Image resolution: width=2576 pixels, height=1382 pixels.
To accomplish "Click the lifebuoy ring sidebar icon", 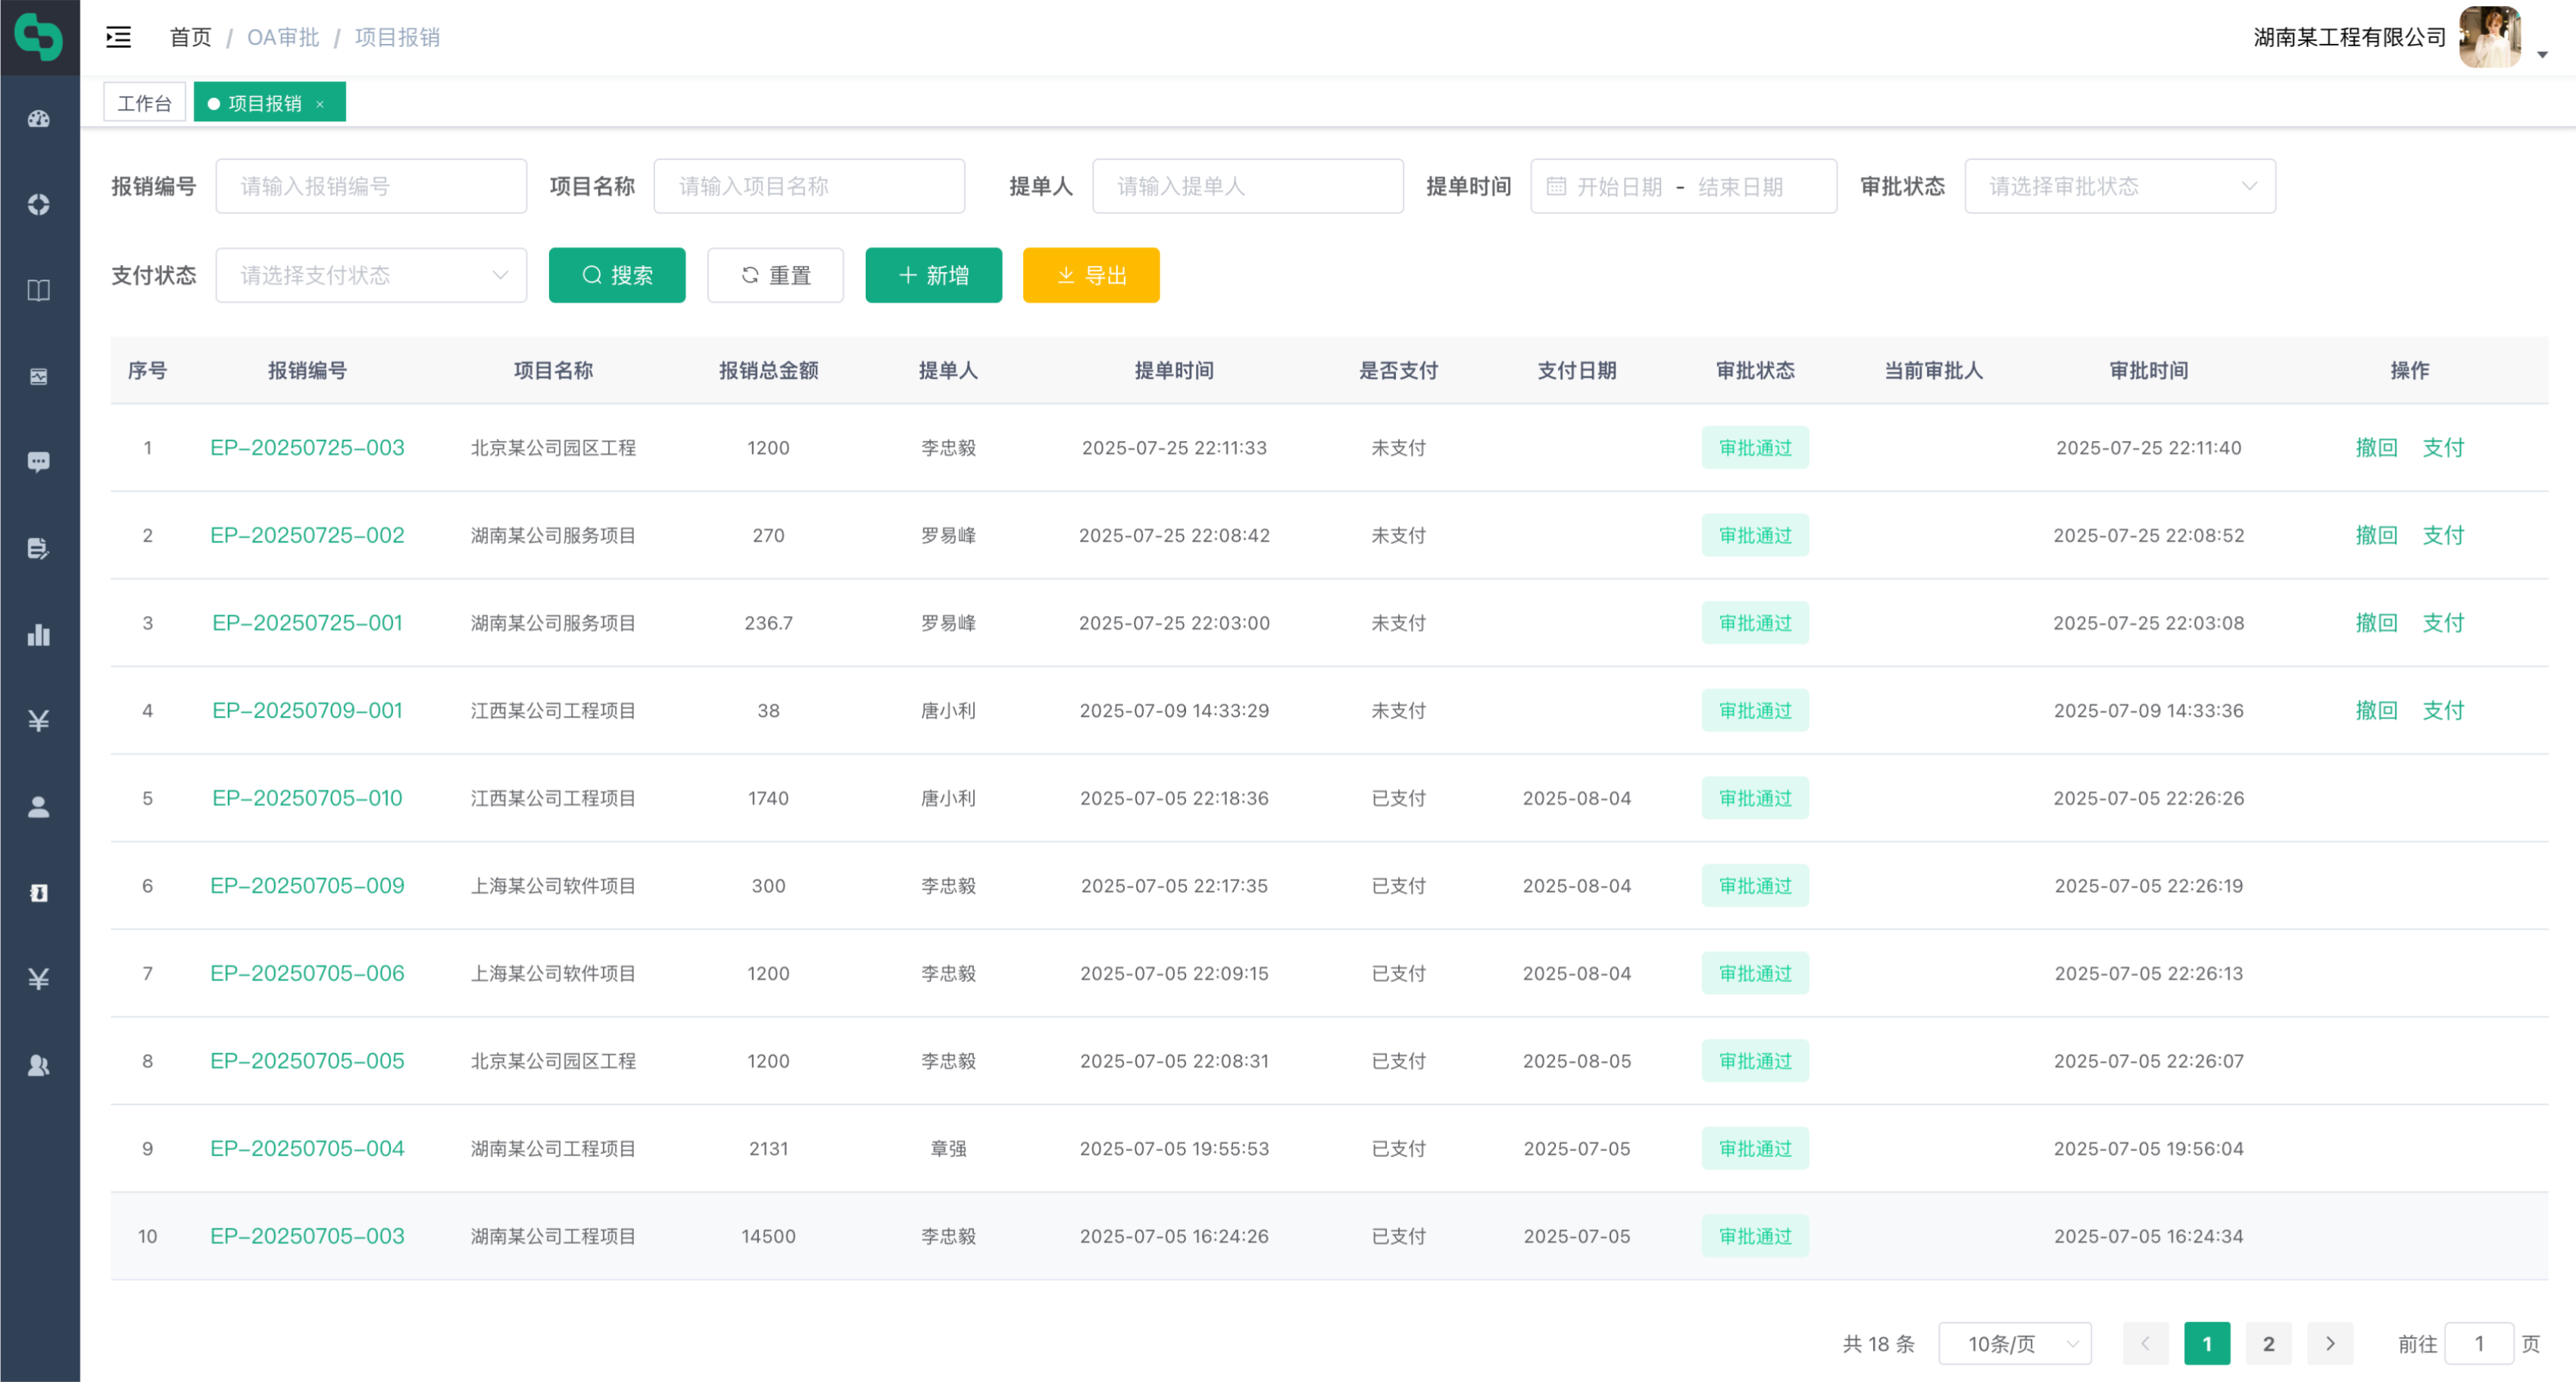I will [39, 205].
